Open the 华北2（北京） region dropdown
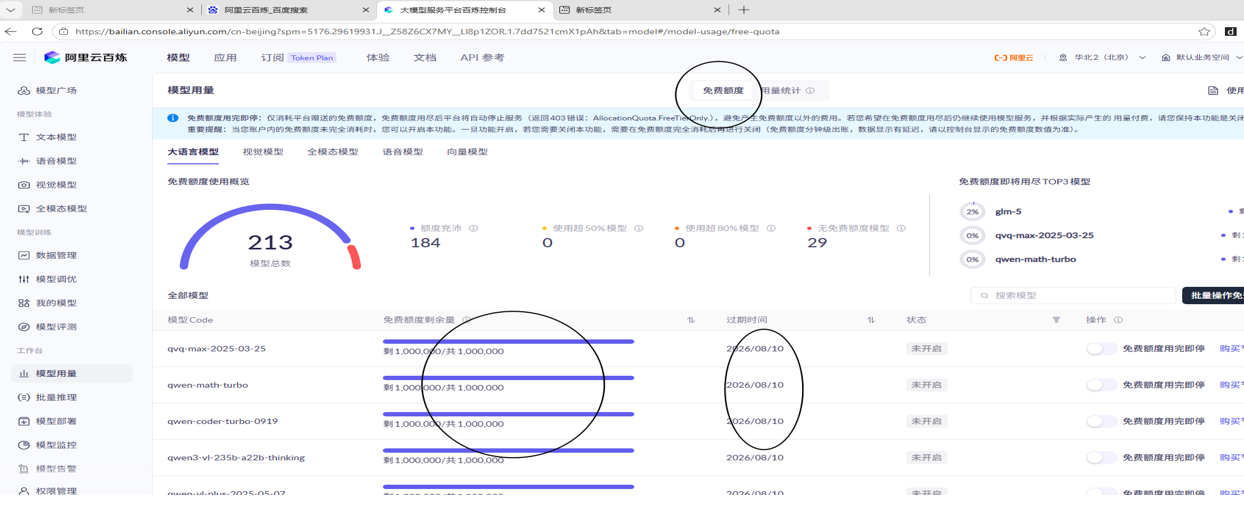This screenshot has height=509, width=1244. point(1102,58)
